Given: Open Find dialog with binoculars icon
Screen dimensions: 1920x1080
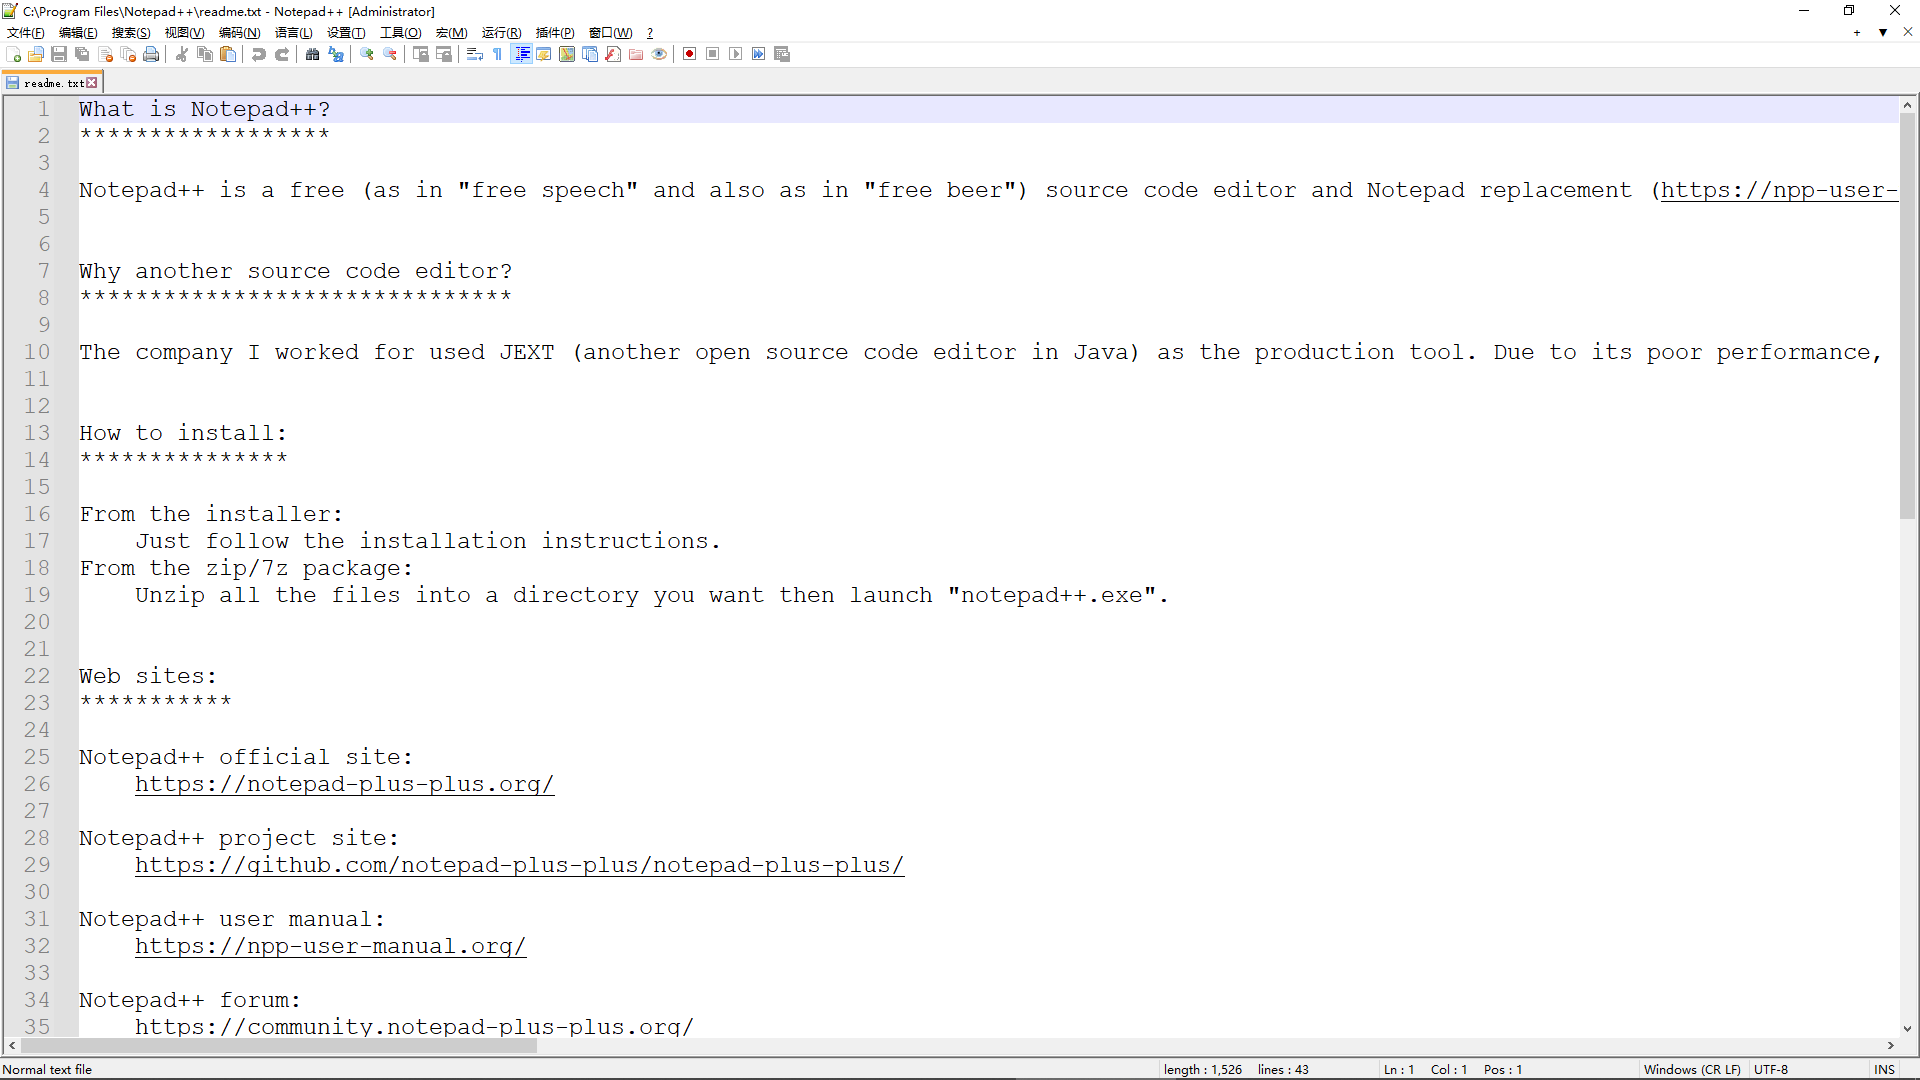Looking at the screenshot, I should (x=313, y=54).
